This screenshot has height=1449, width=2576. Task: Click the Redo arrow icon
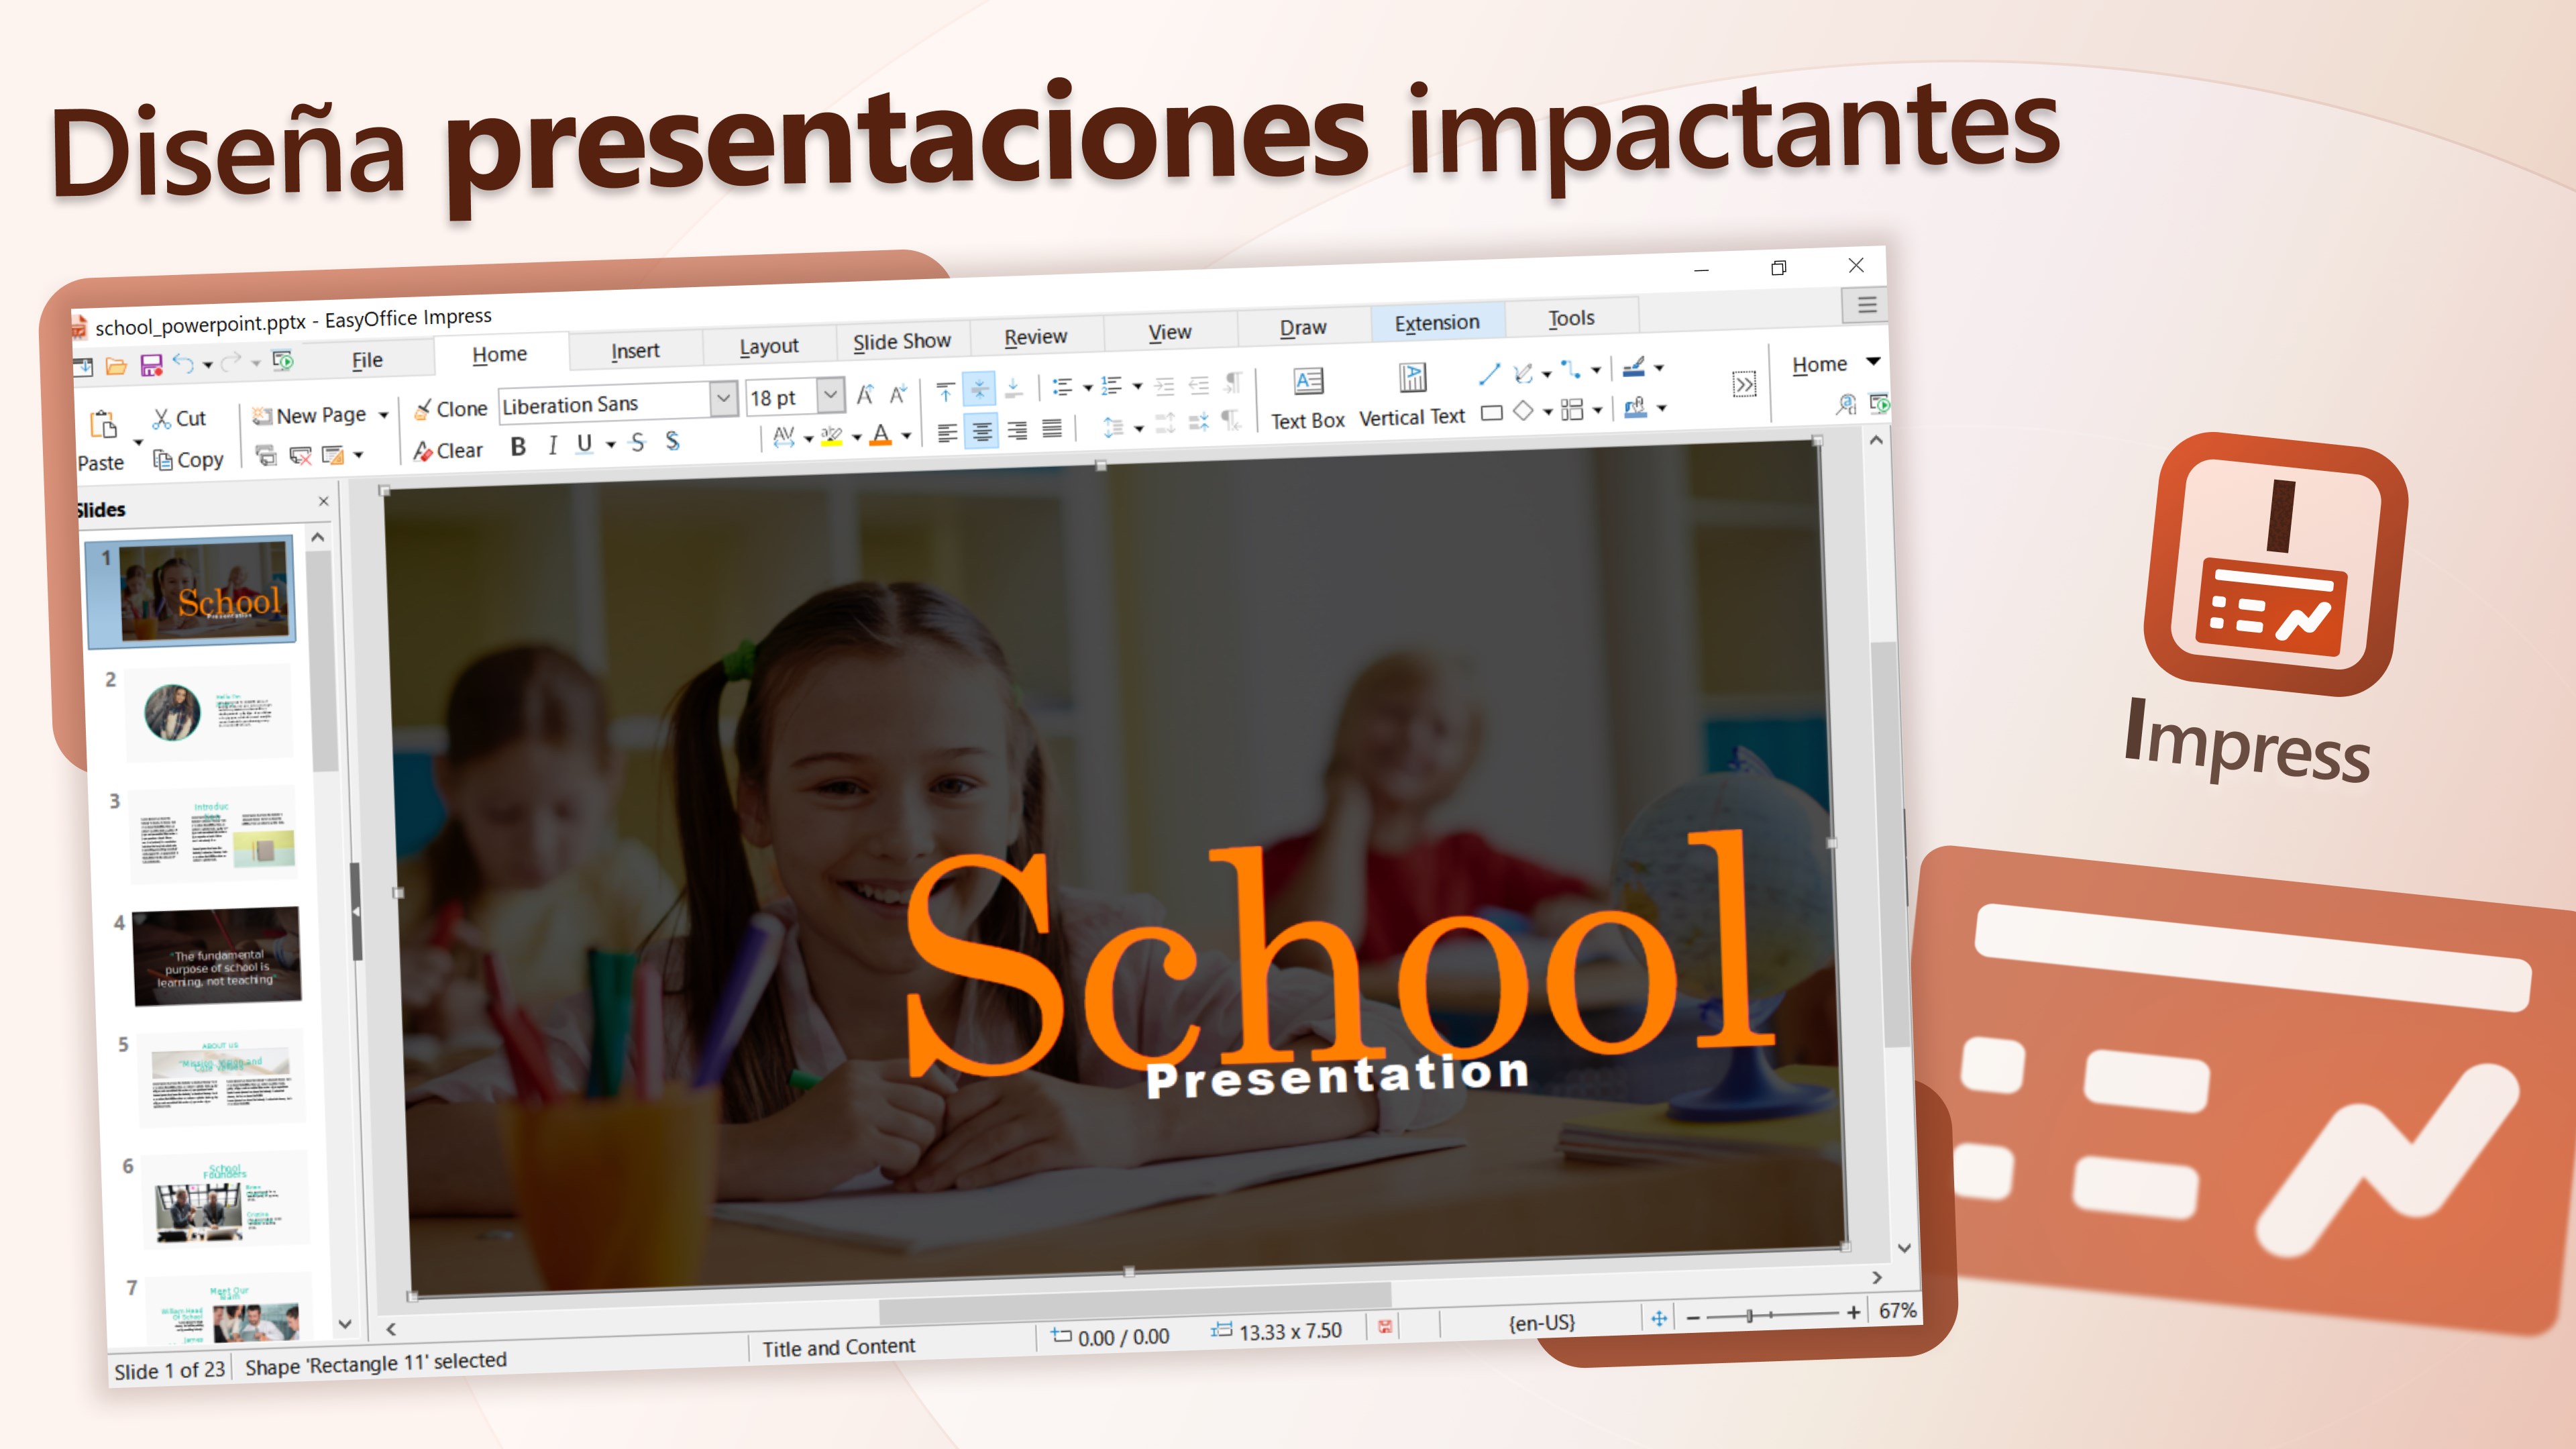[231, 361]
